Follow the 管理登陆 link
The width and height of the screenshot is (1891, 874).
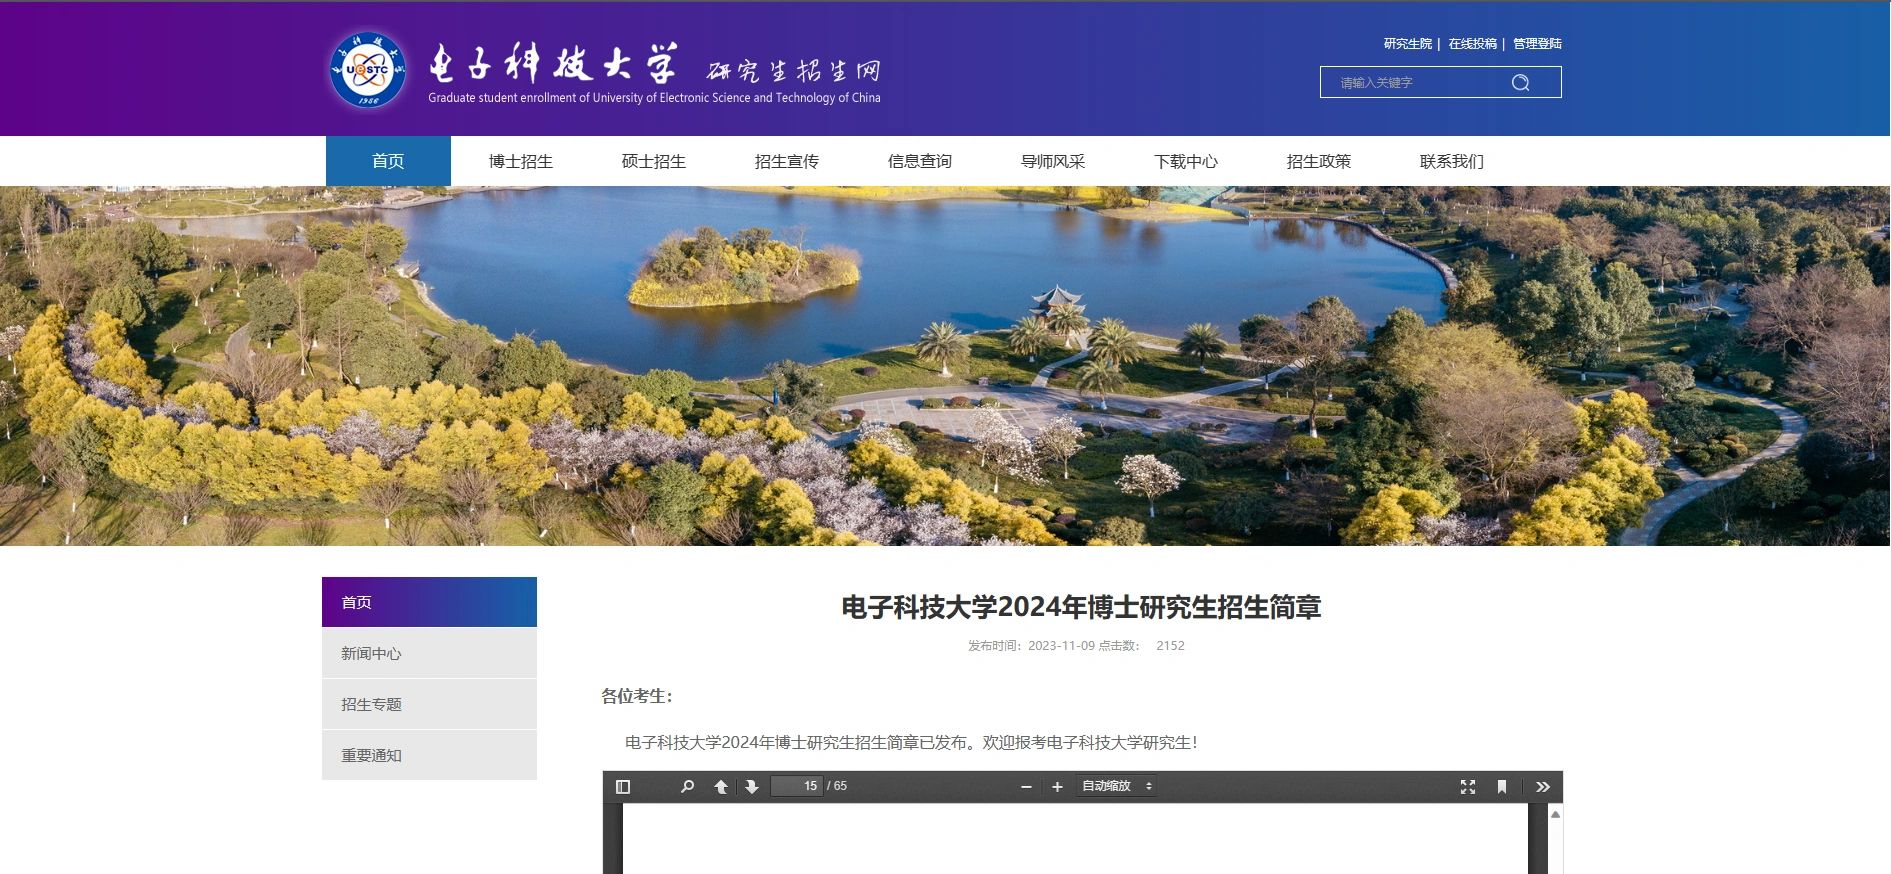click(x=1537, y=44)
